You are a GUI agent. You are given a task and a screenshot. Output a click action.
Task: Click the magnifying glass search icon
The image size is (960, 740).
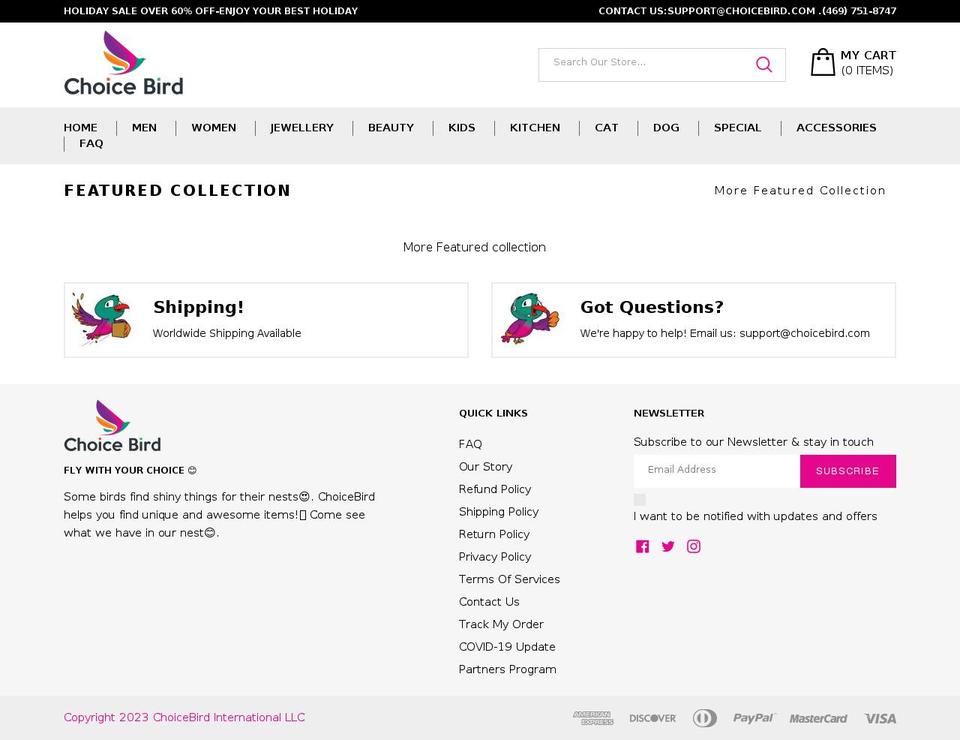[x=763, y=64]
